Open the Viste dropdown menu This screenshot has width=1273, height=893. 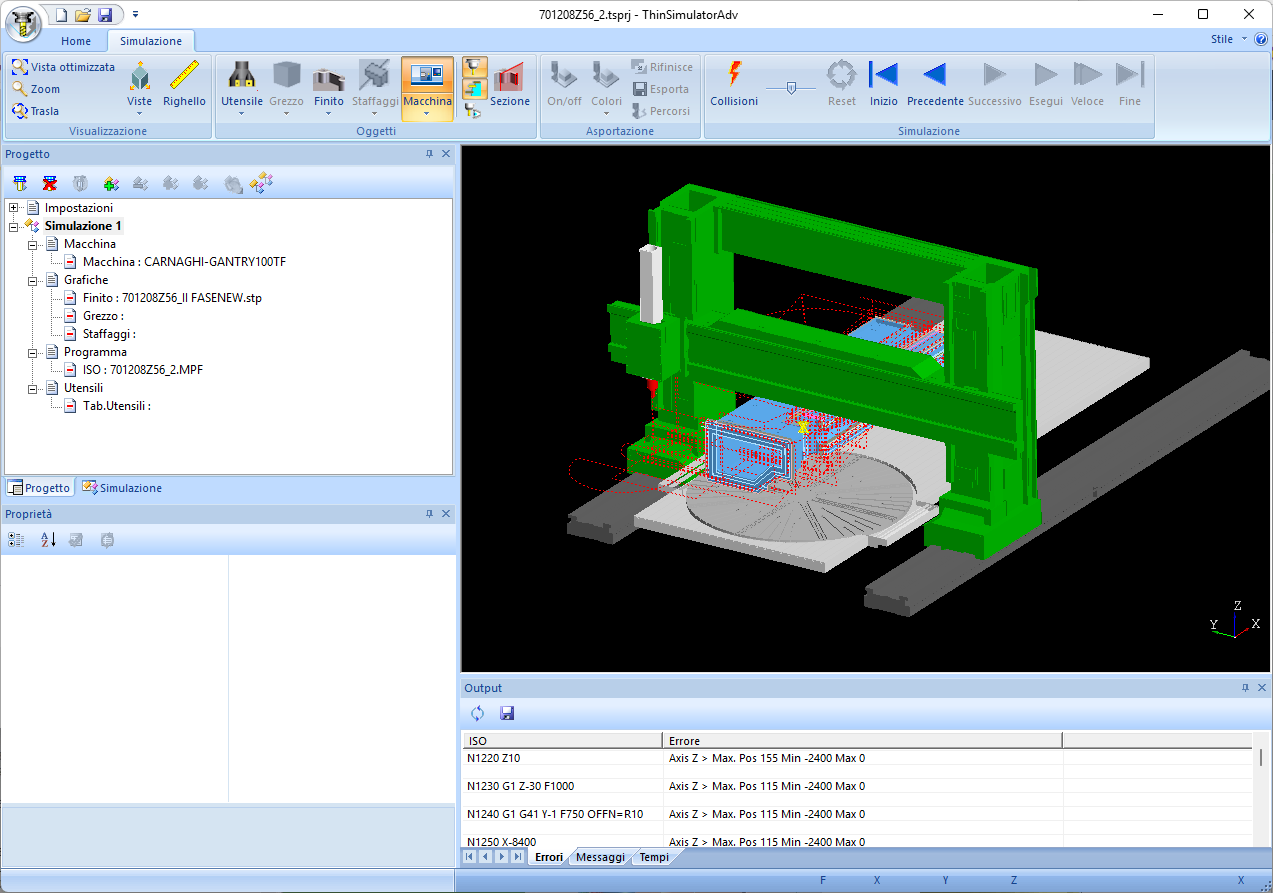(x=140, y=102)
